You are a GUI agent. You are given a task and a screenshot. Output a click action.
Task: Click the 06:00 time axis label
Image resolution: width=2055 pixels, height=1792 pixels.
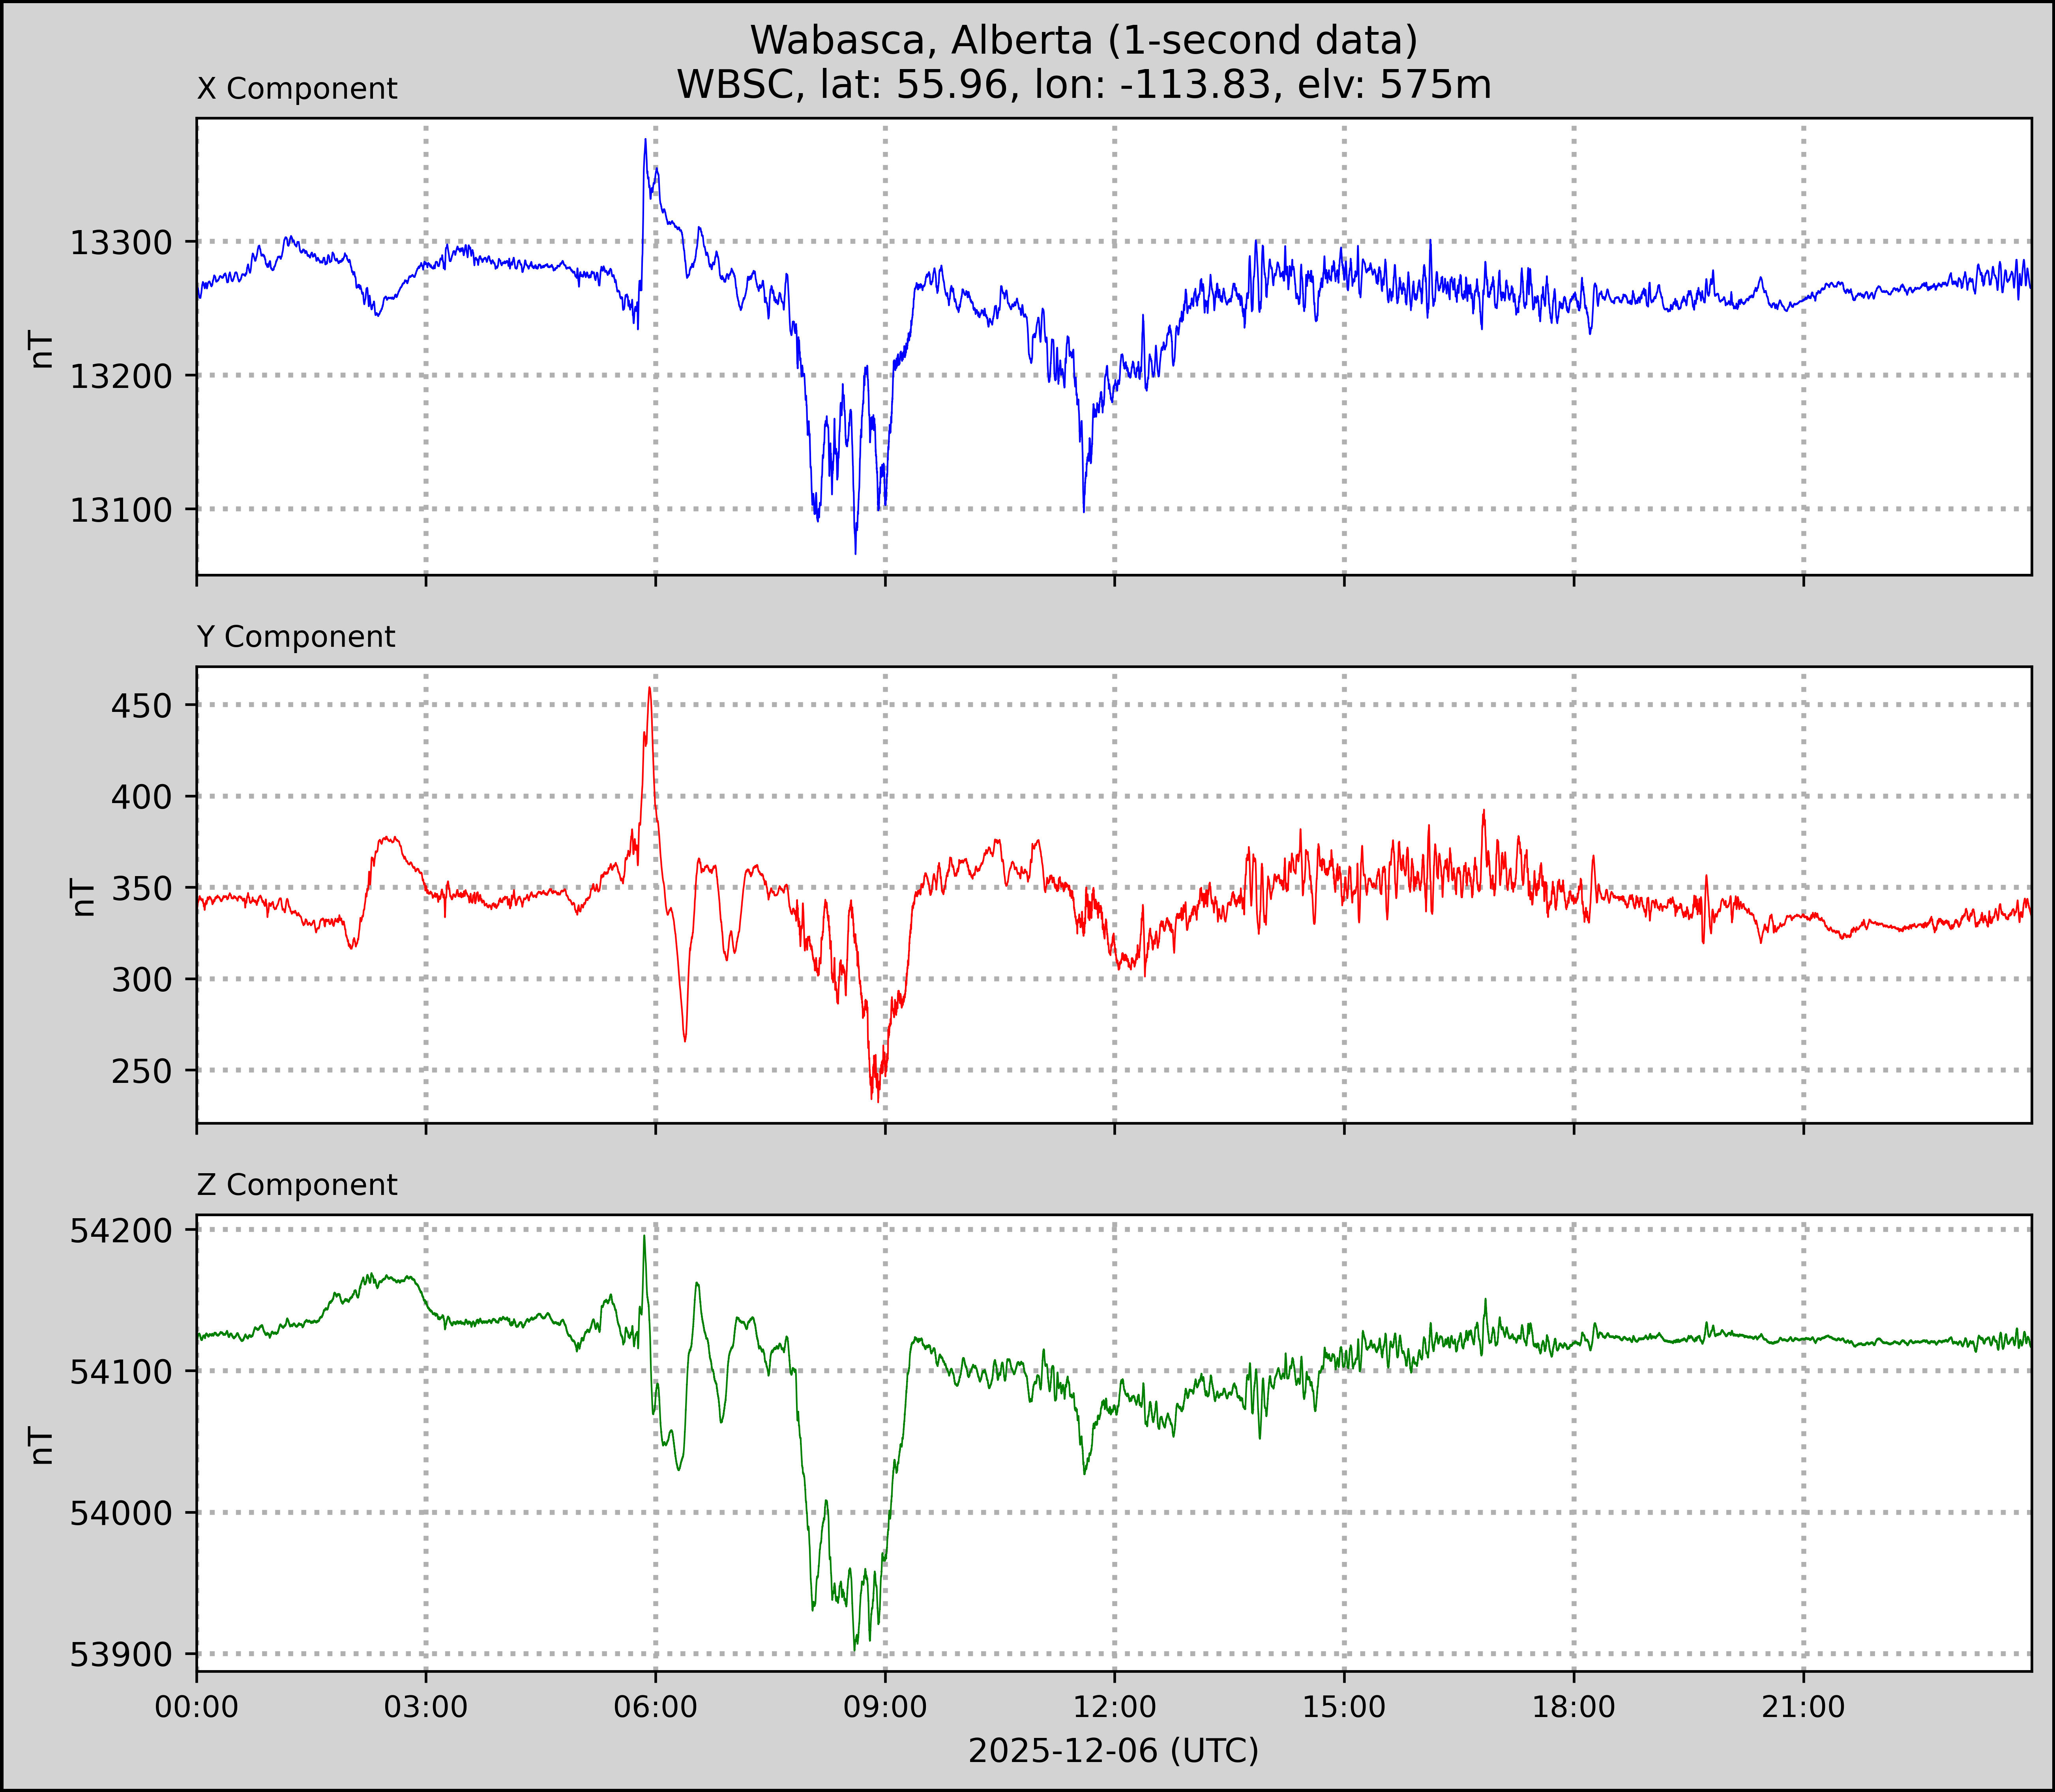click(x=656, y=1707)
